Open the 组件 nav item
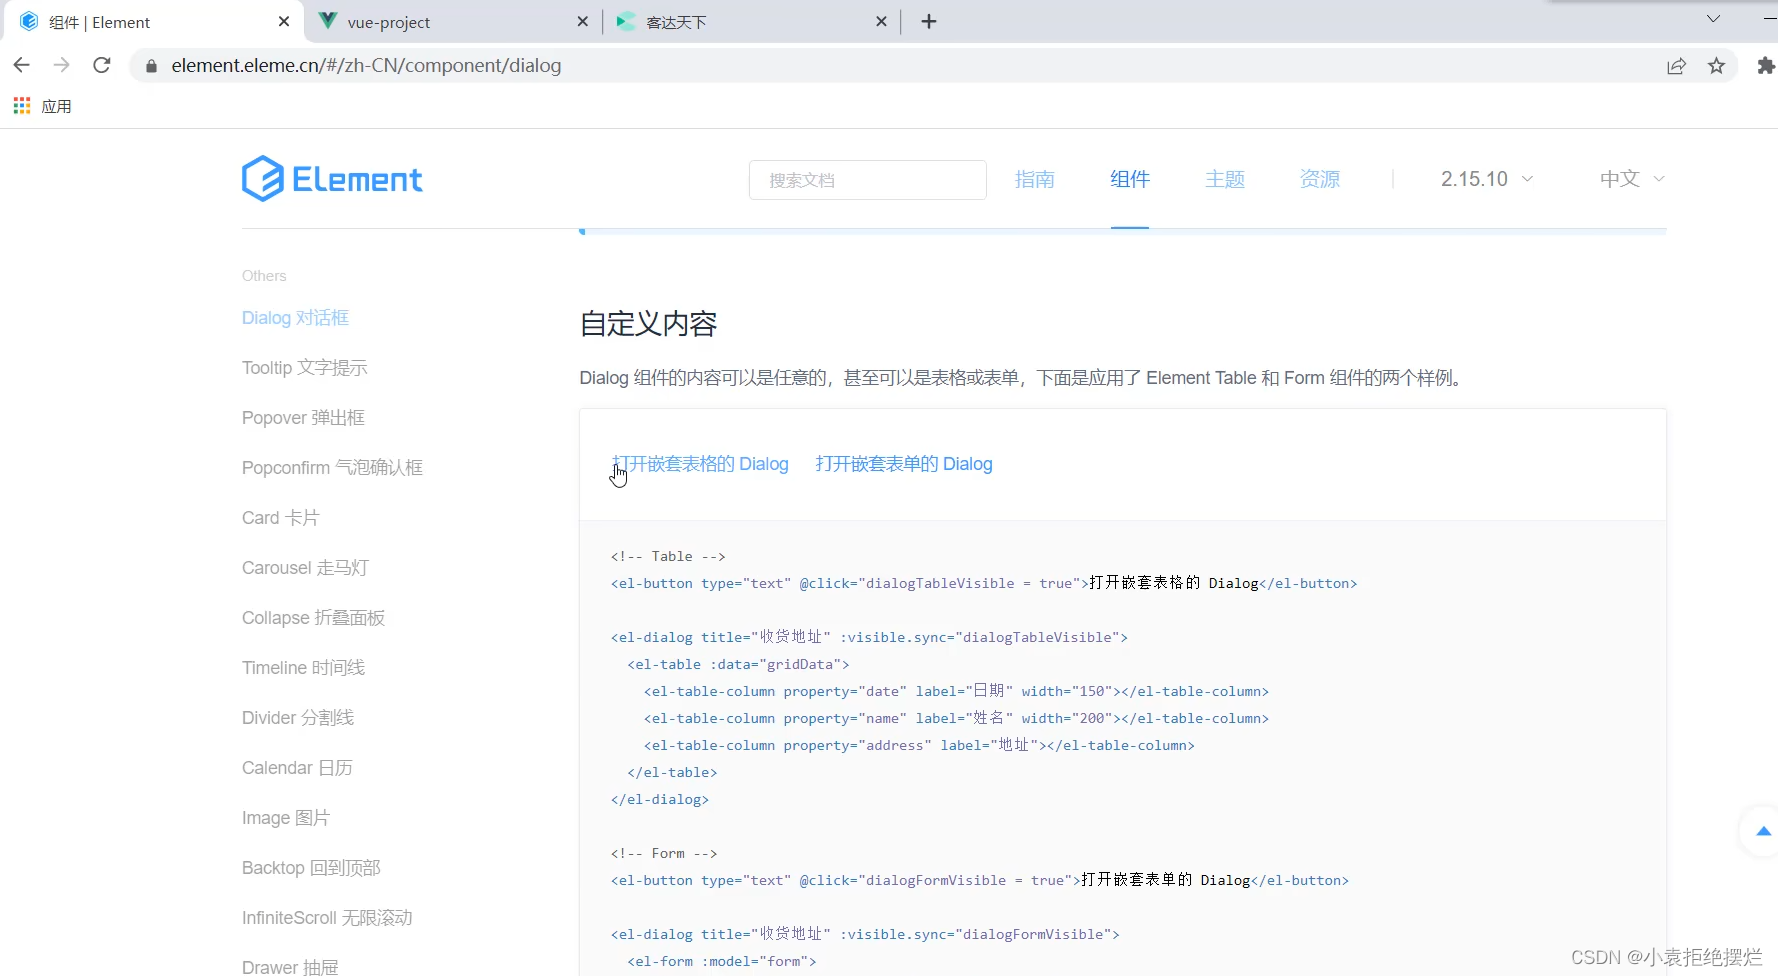This screenshot has height=976, width=1778. click(x=1130, y=179)
